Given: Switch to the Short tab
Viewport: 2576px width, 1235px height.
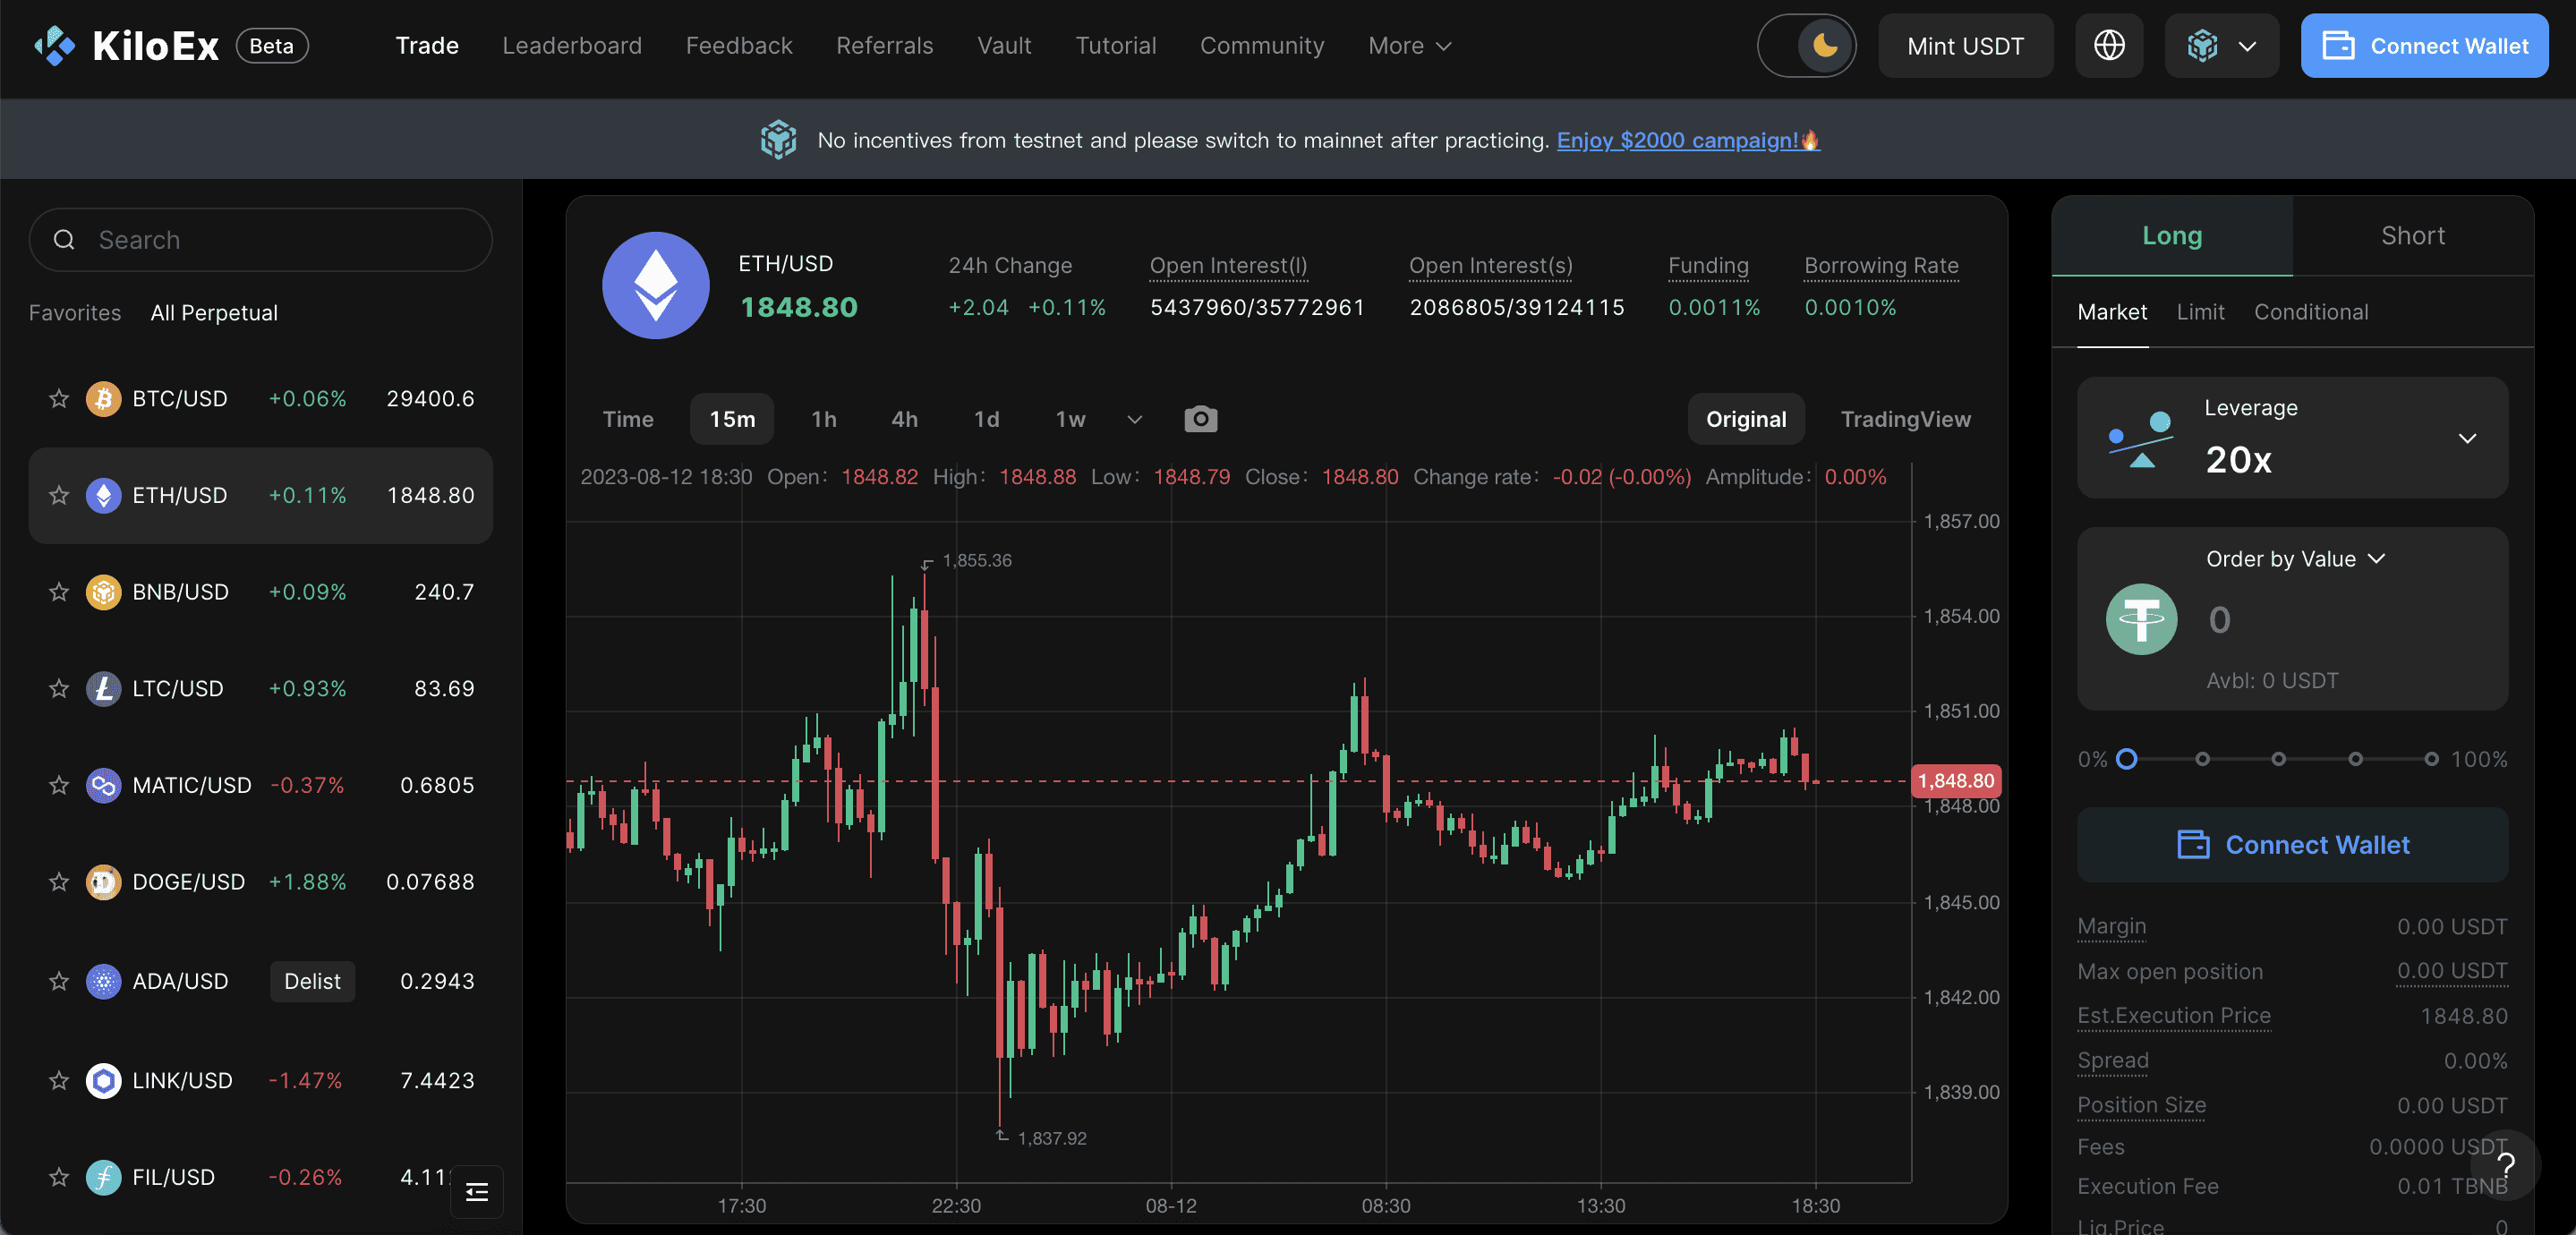Looking at the screenshot, I should 2412,236.
